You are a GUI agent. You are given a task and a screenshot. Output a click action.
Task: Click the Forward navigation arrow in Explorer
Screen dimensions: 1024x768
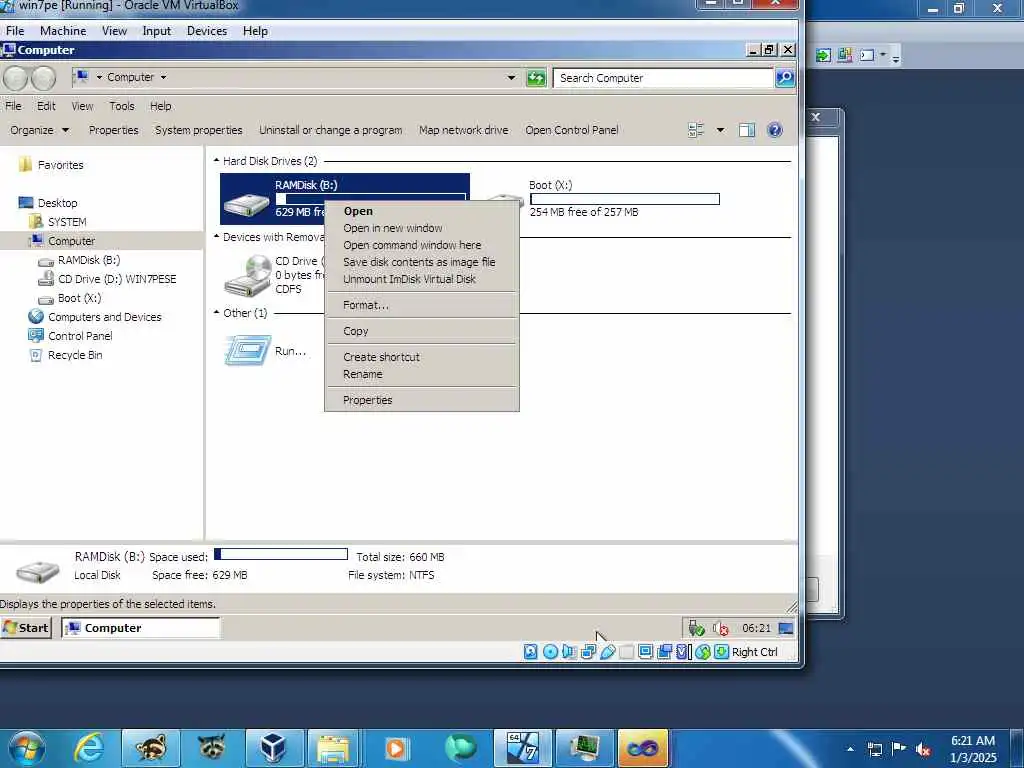[x=43, y=78]
